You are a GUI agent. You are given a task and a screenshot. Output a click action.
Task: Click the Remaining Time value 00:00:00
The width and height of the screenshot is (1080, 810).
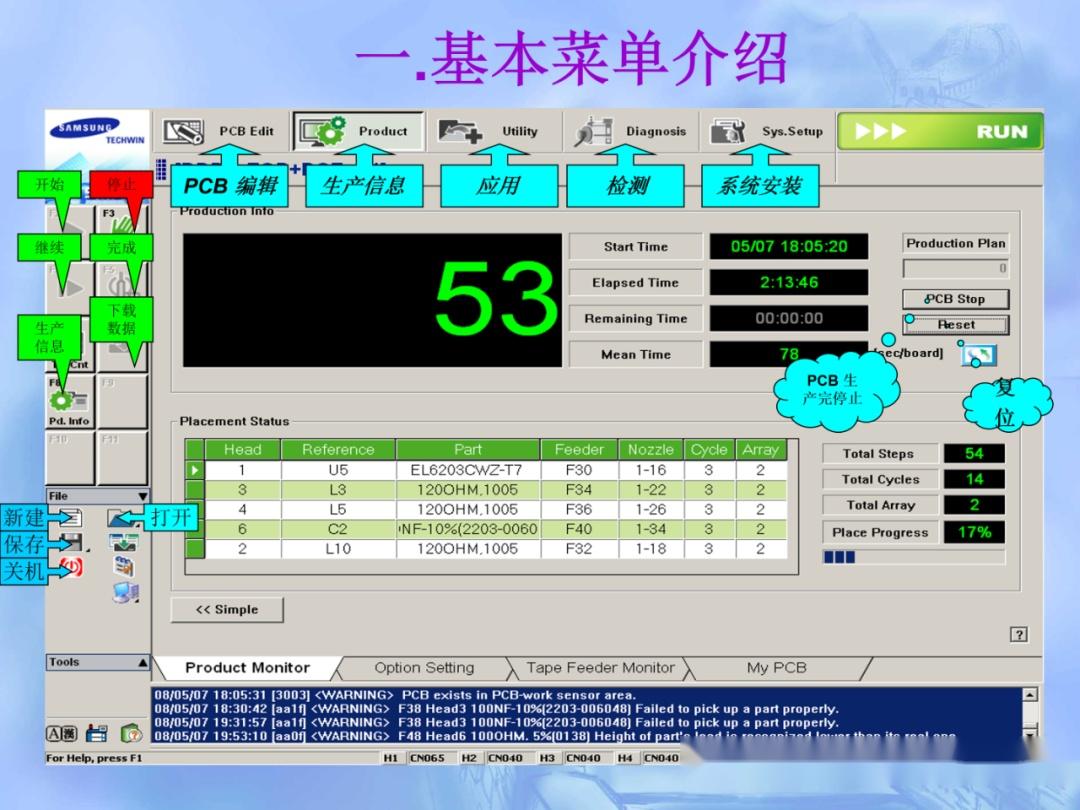click(789, 318)
